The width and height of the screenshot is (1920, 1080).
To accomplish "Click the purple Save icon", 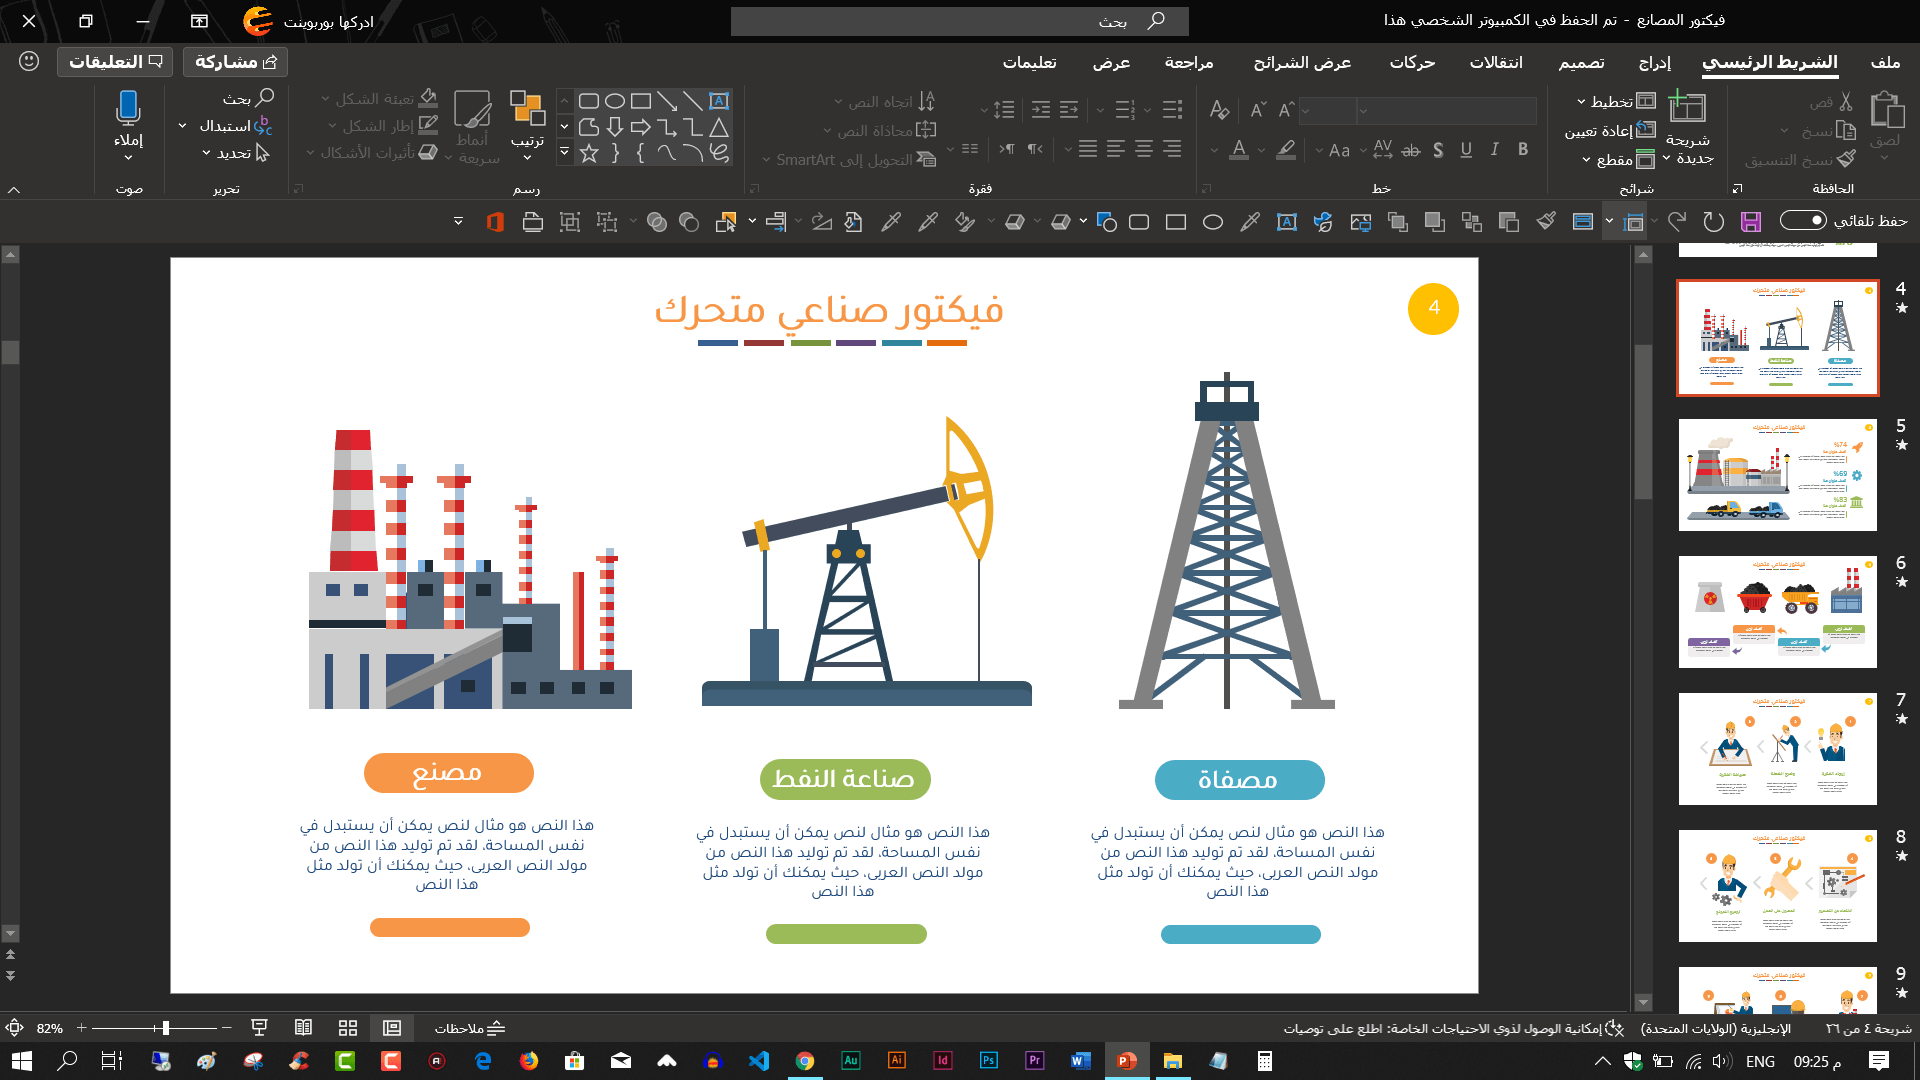I will click(1750, 222).
